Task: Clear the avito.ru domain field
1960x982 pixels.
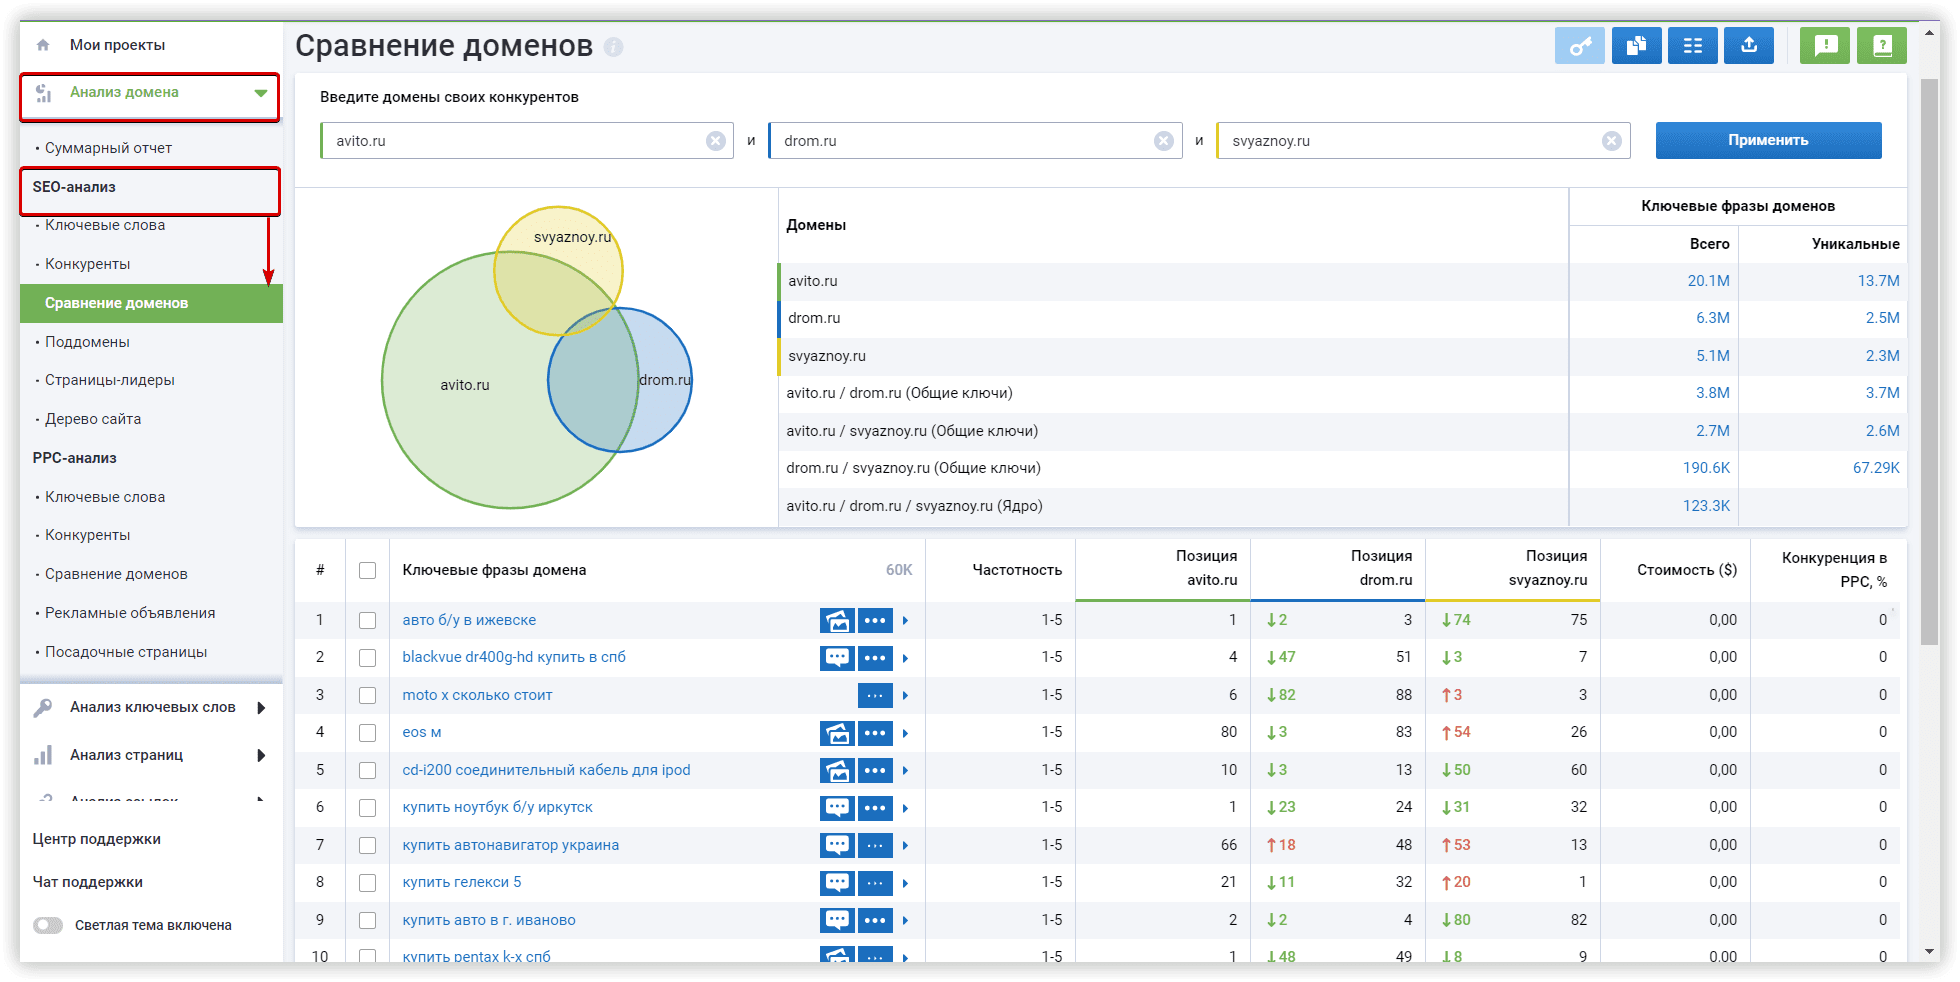Action: 716,141
